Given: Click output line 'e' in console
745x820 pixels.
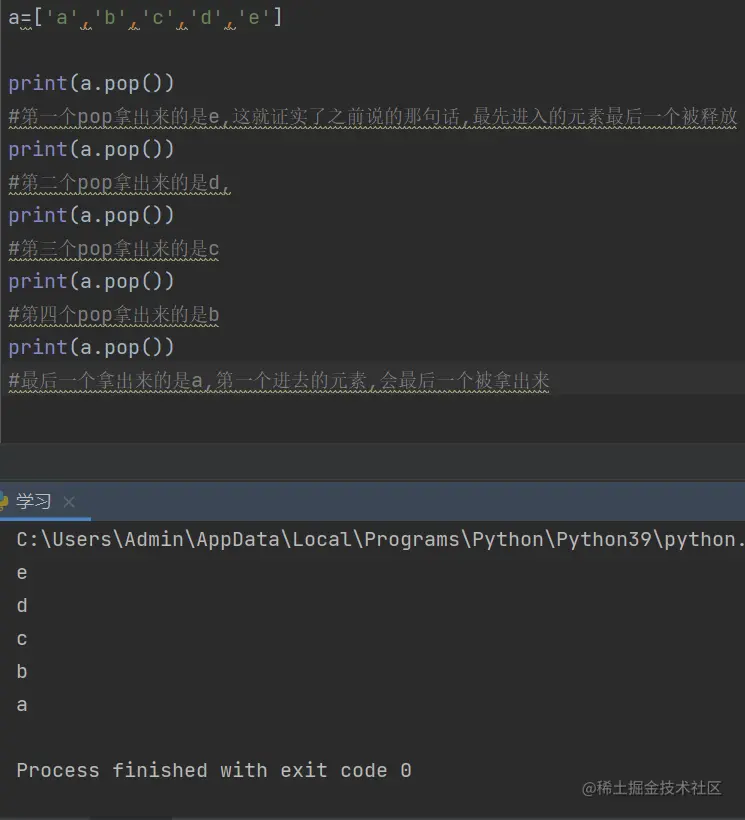Looking at the screenshot, I should (22, 573).
